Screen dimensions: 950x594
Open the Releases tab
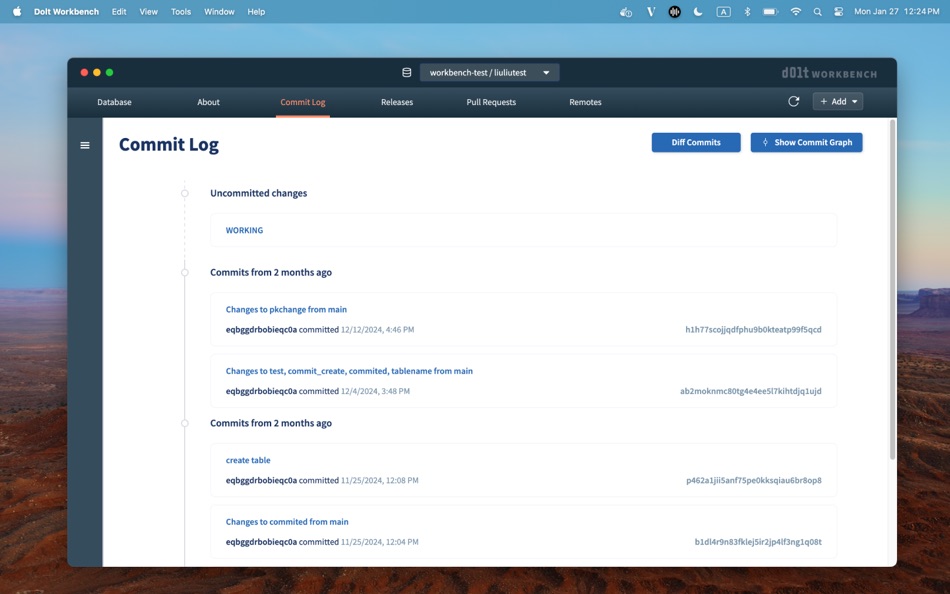tap(397, 102)
